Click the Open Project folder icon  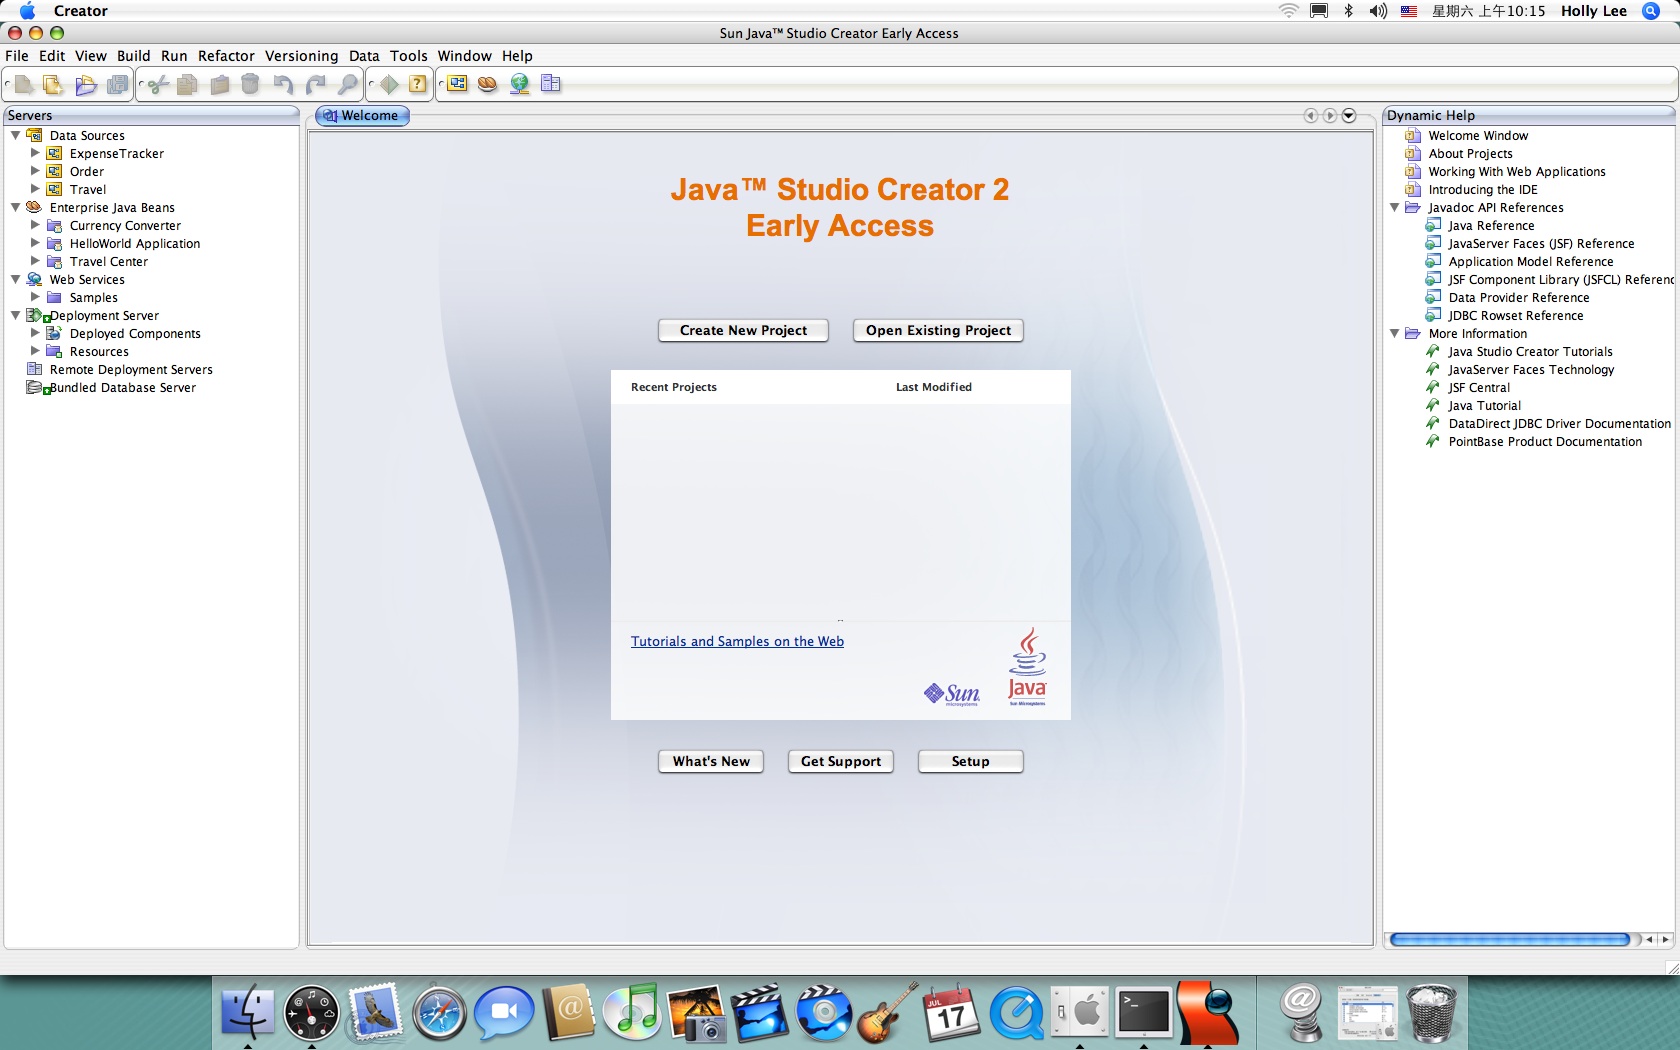coord(85,85)
